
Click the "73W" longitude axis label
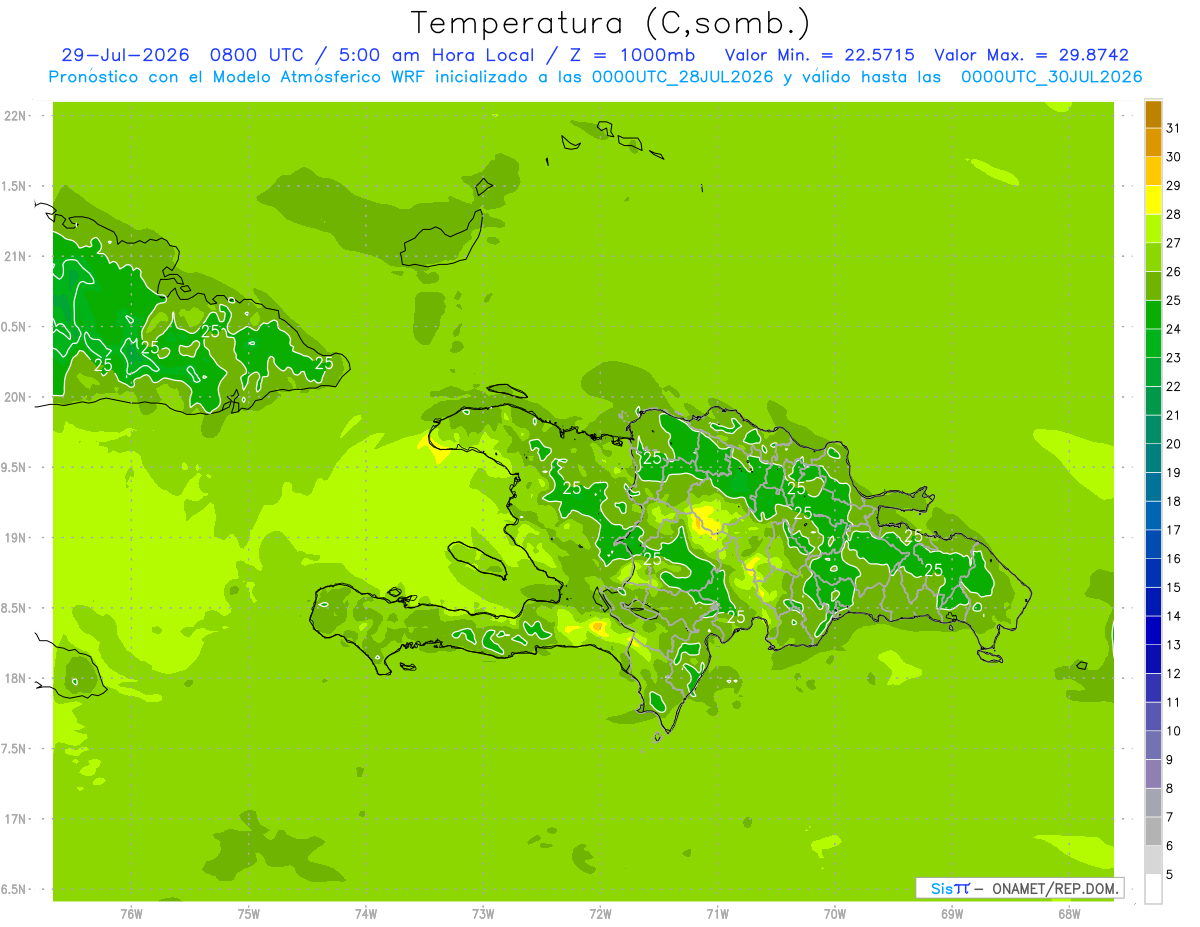click(x=483, y=913)
